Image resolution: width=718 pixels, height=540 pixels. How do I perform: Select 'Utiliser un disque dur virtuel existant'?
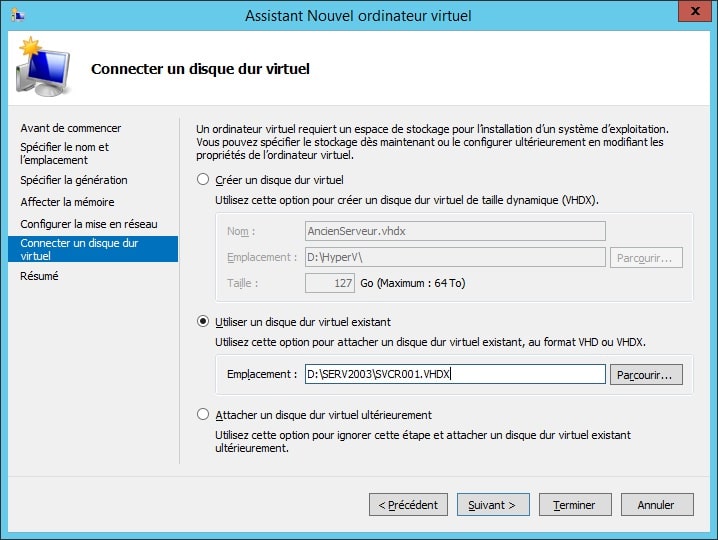coord(204,322)
